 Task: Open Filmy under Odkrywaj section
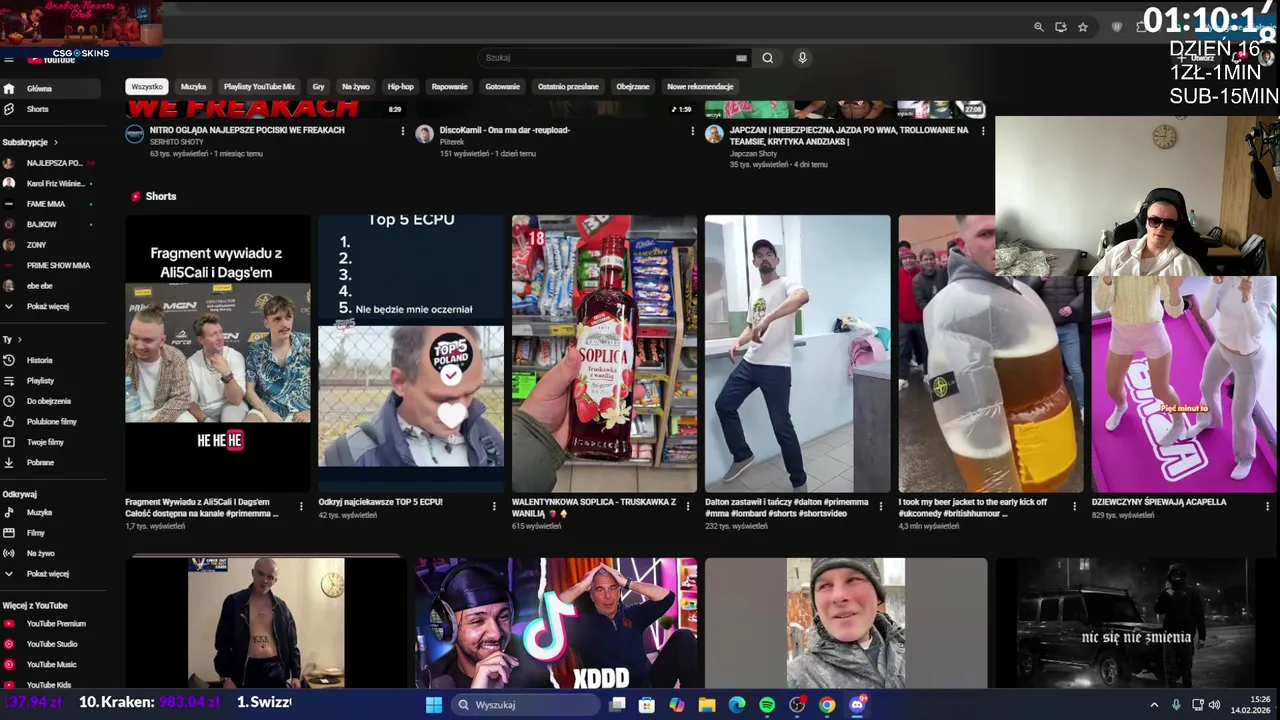click(x=50, y=533)
